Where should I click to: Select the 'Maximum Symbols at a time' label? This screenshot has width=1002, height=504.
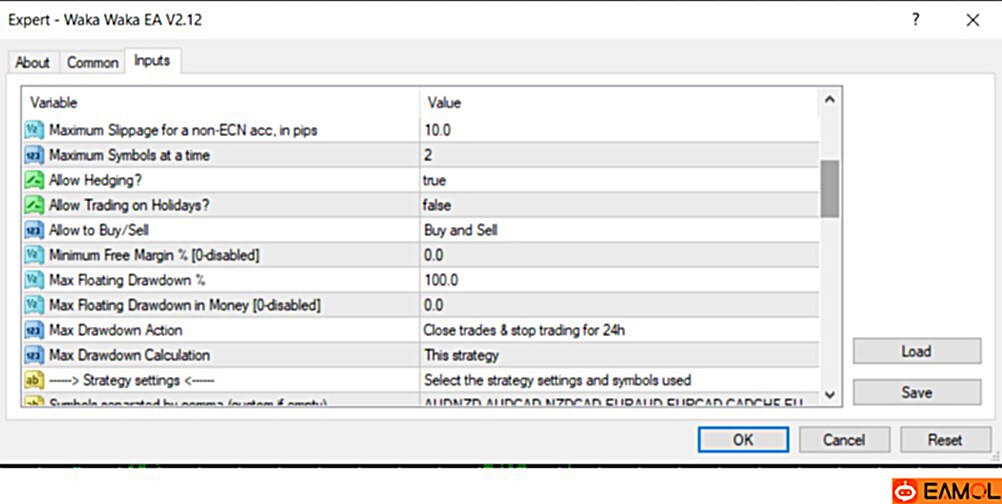click(129, 155)
